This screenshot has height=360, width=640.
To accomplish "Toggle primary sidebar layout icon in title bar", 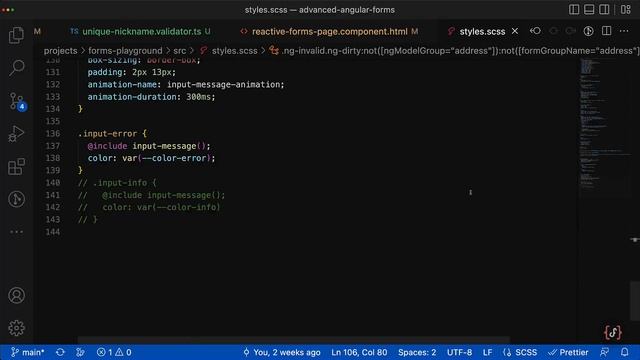I will (574, 9).
